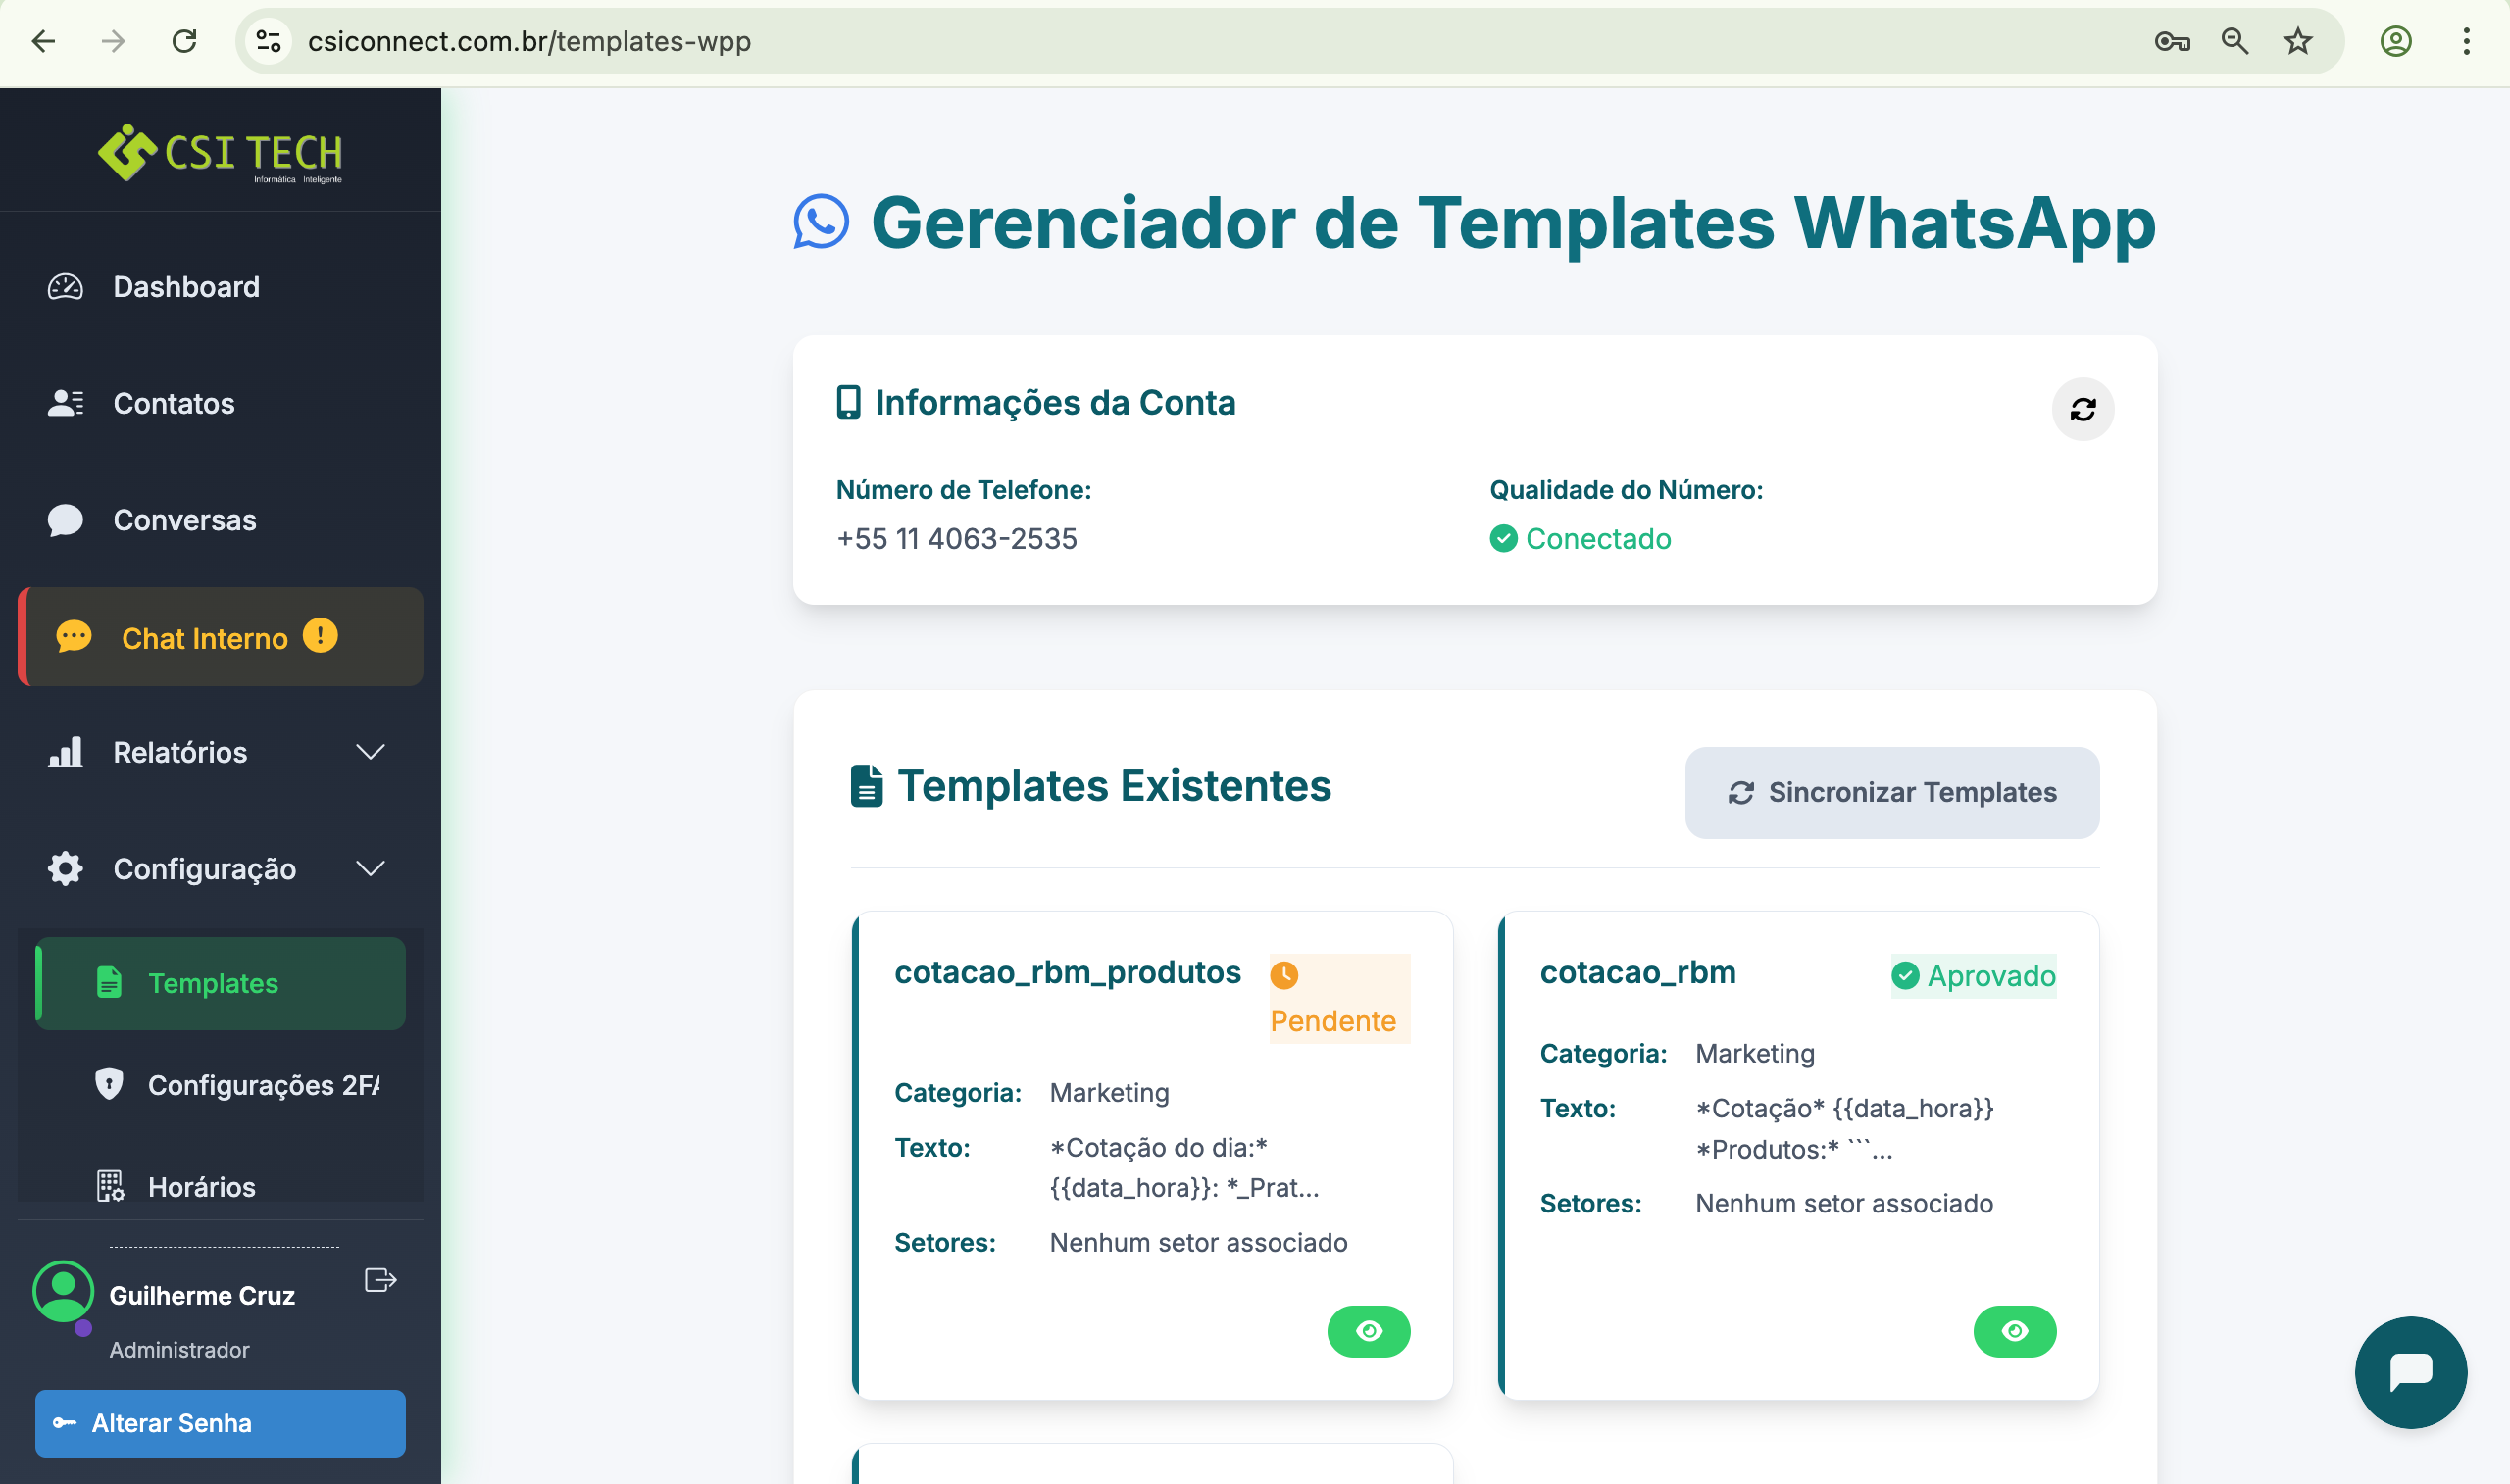Open the CSI TECH logo link

pyautogui.click(x=220, y=153)
